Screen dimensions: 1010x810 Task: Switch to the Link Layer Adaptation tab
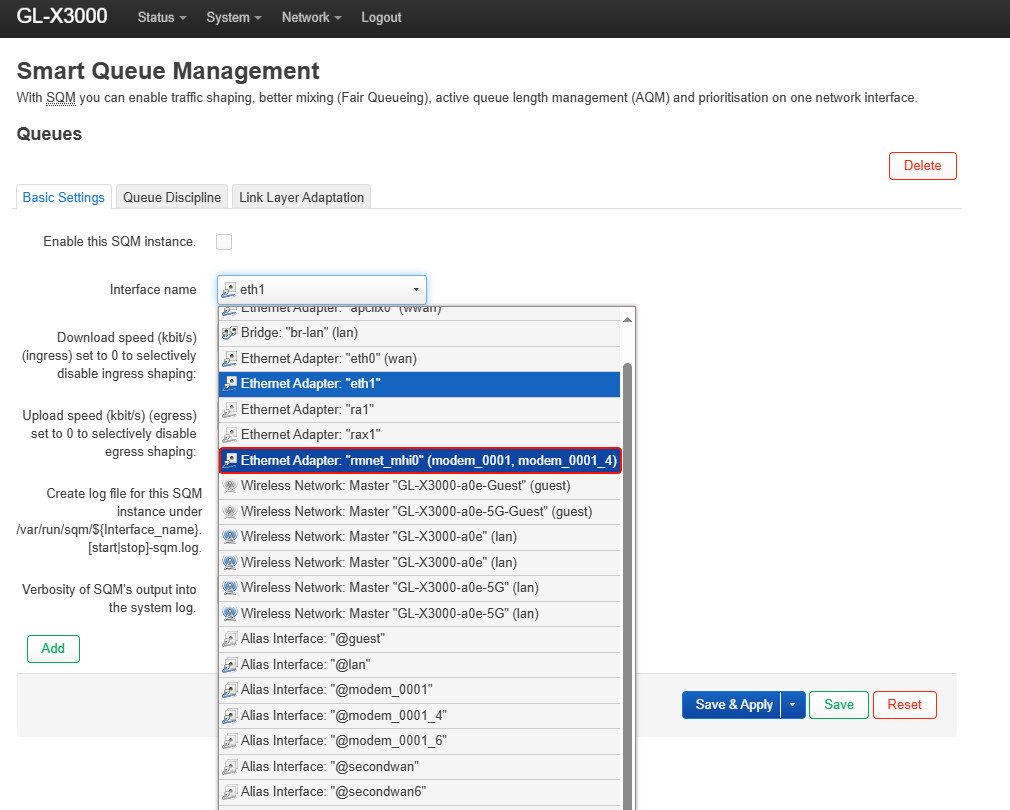click(301, 198)
